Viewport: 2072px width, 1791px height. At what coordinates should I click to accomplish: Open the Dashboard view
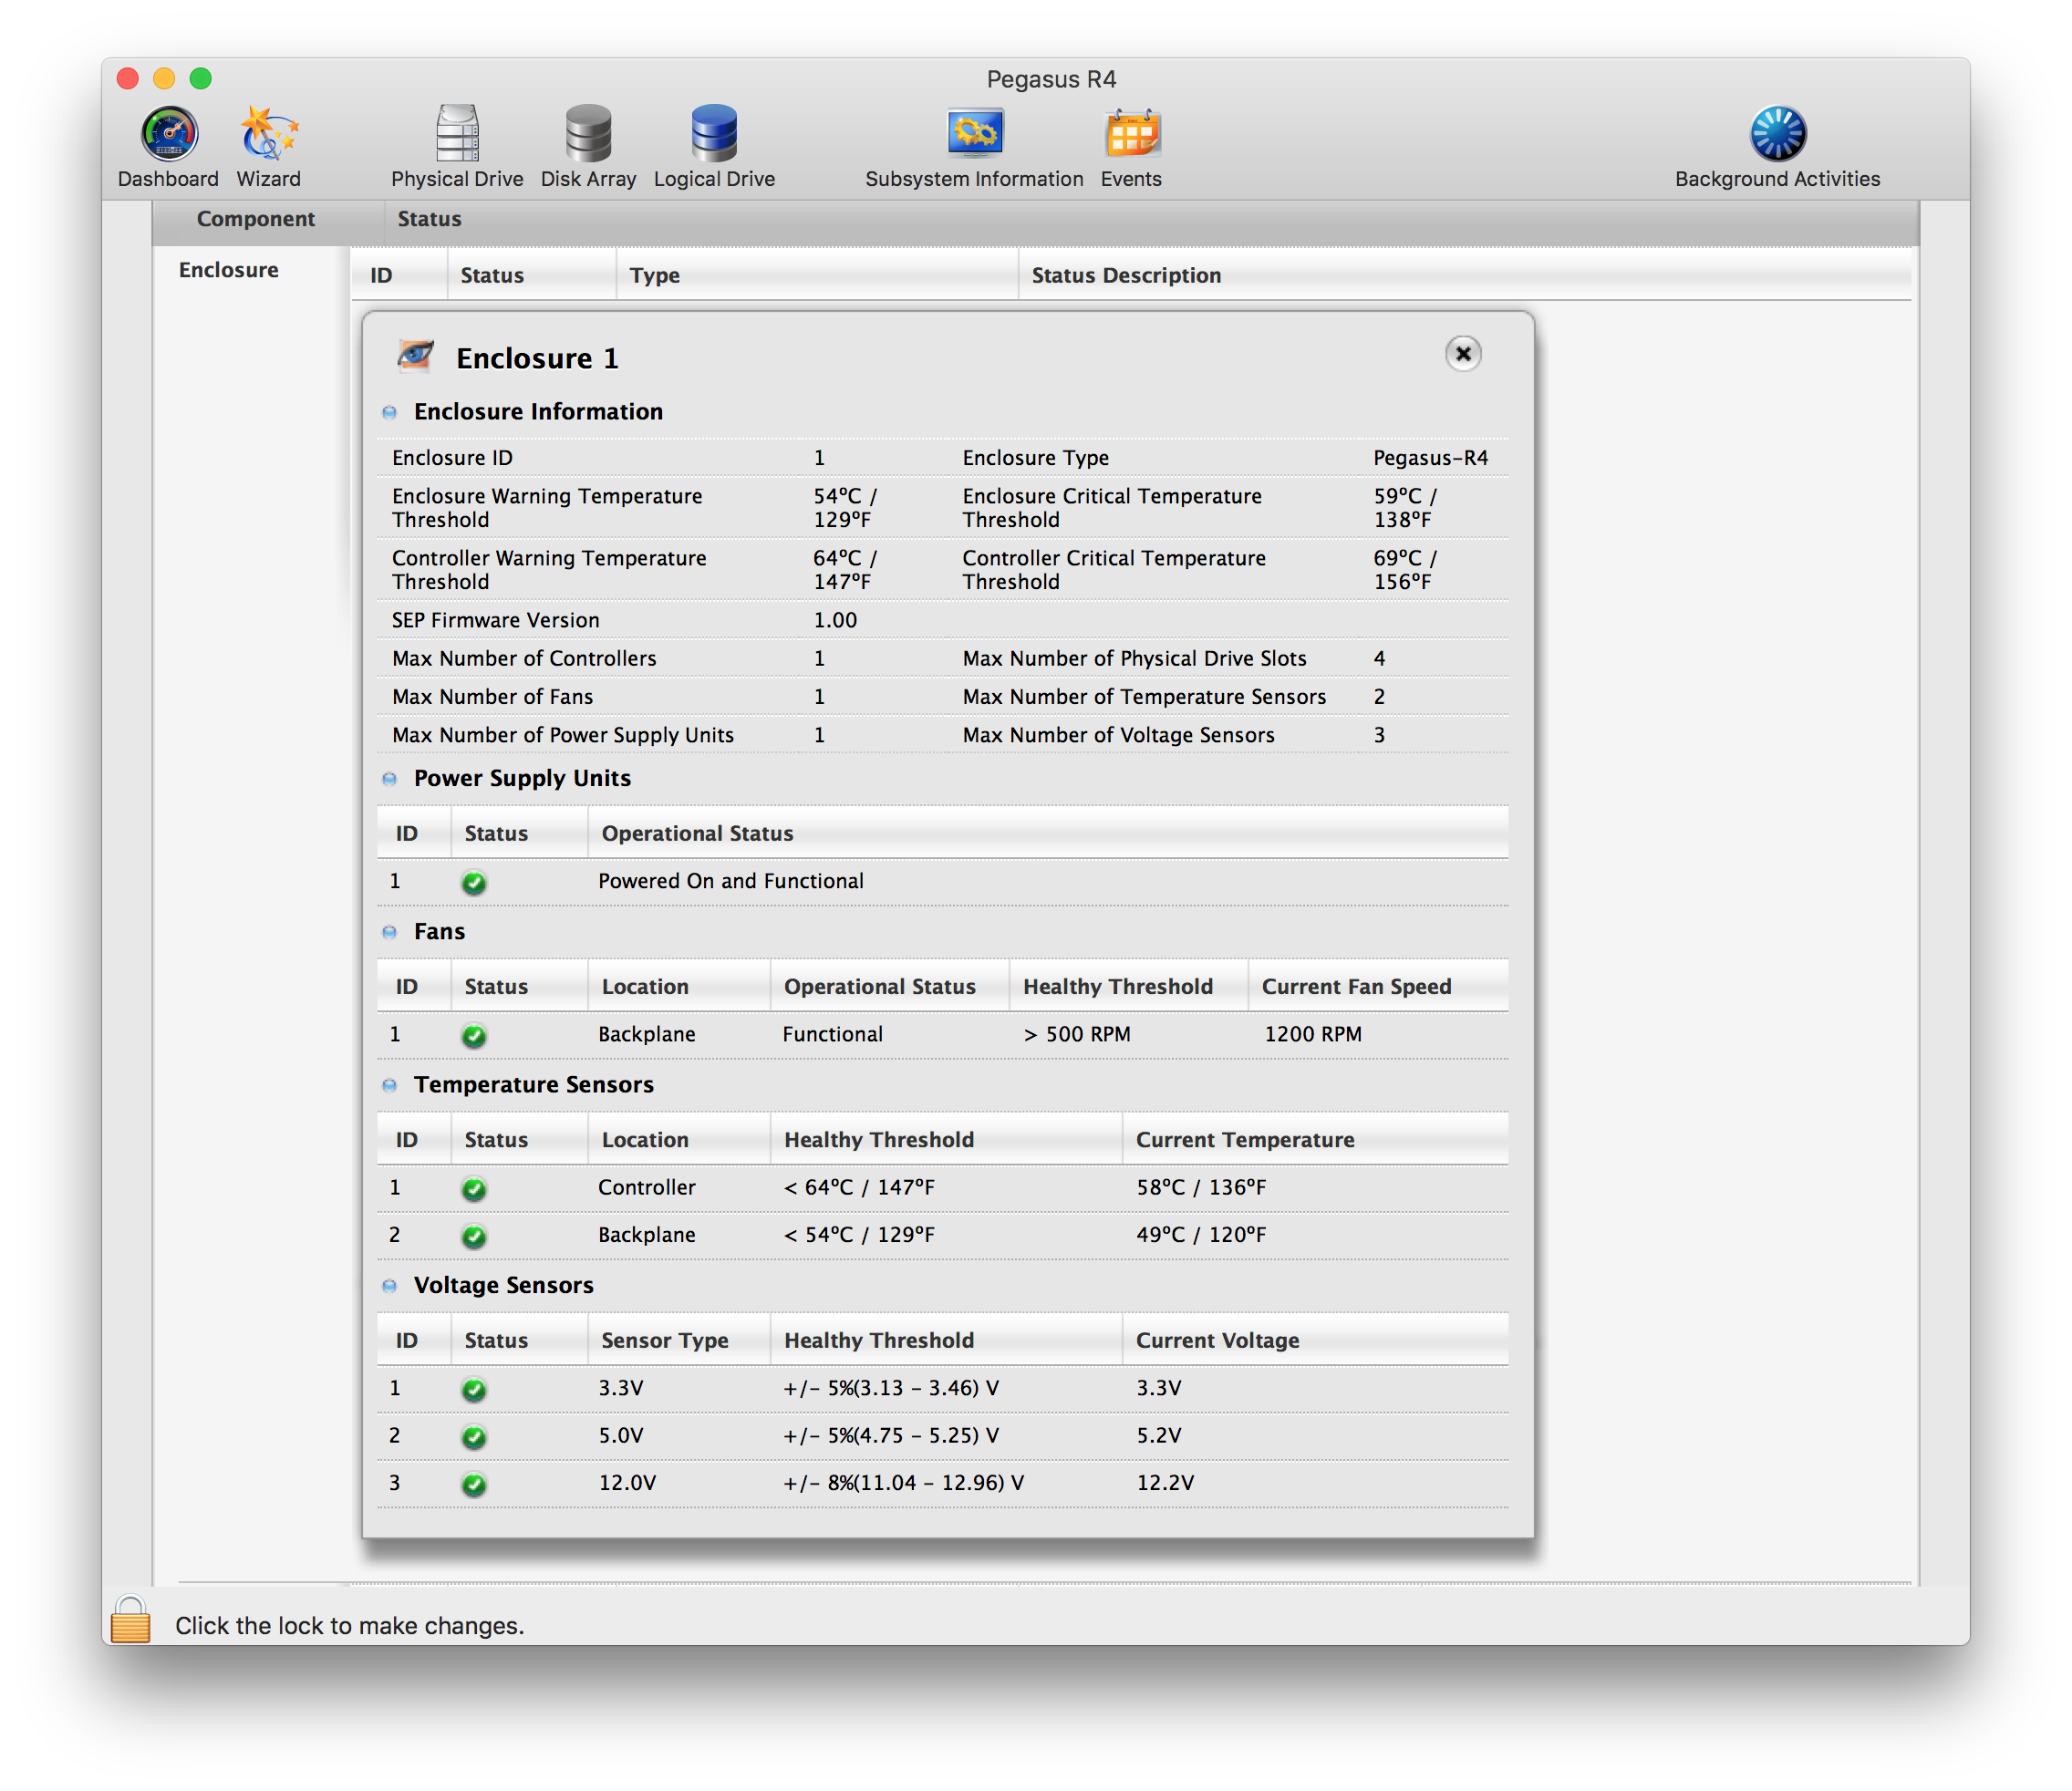[x=168, y=135]
